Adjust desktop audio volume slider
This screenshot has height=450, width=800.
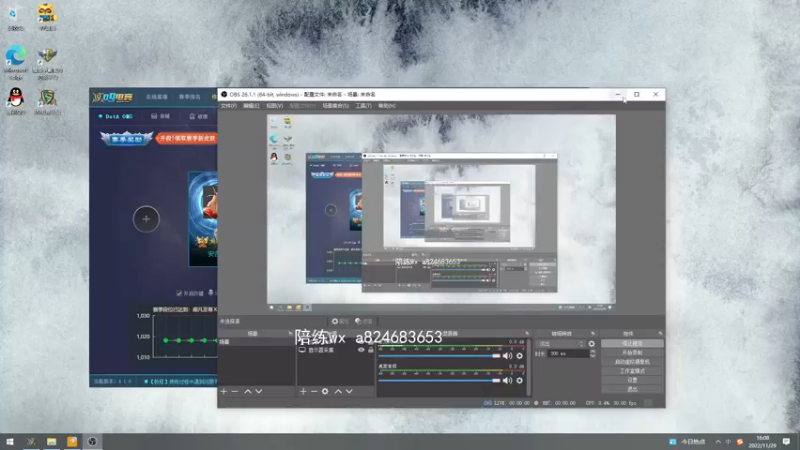(439, 380)
